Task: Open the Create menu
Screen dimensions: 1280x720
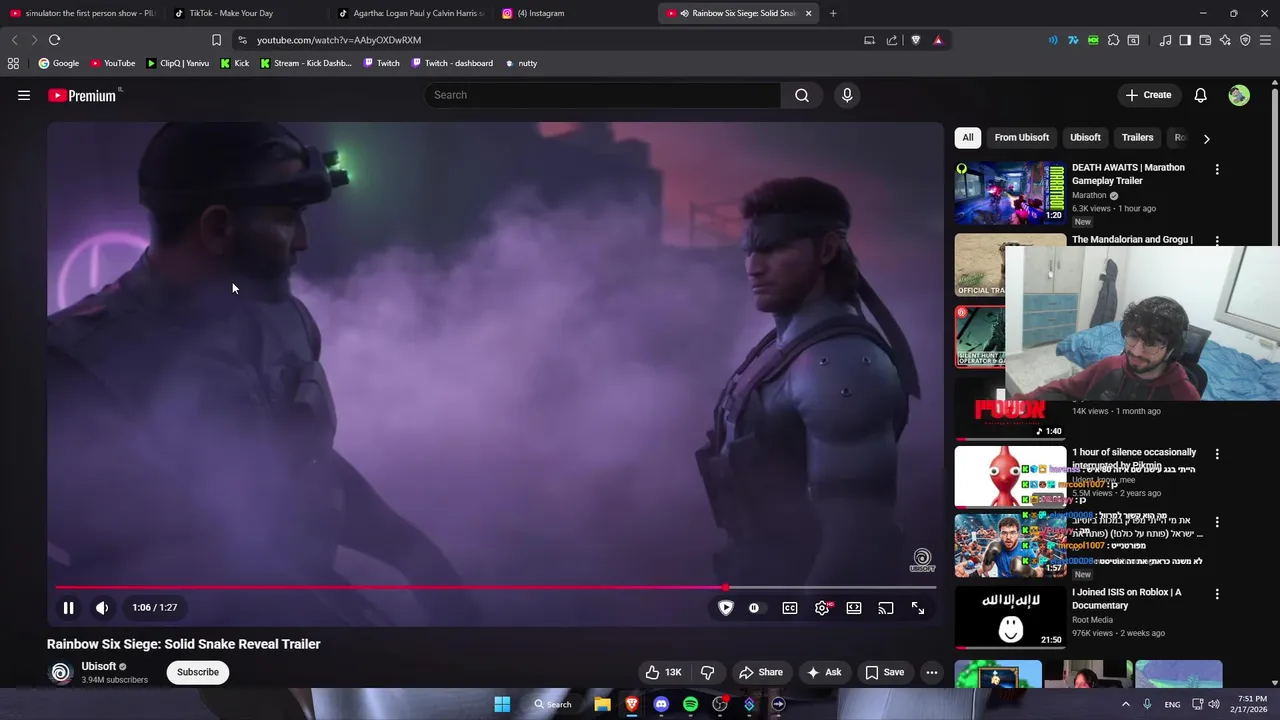Action: (x=1148, y=95)
